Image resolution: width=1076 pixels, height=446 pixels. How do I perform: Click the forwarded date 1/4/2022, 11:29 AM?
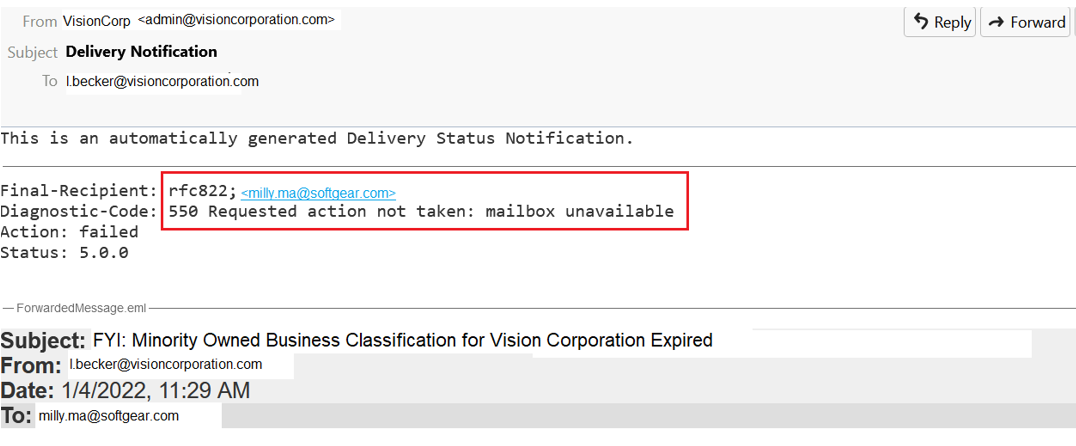[155, 391]
